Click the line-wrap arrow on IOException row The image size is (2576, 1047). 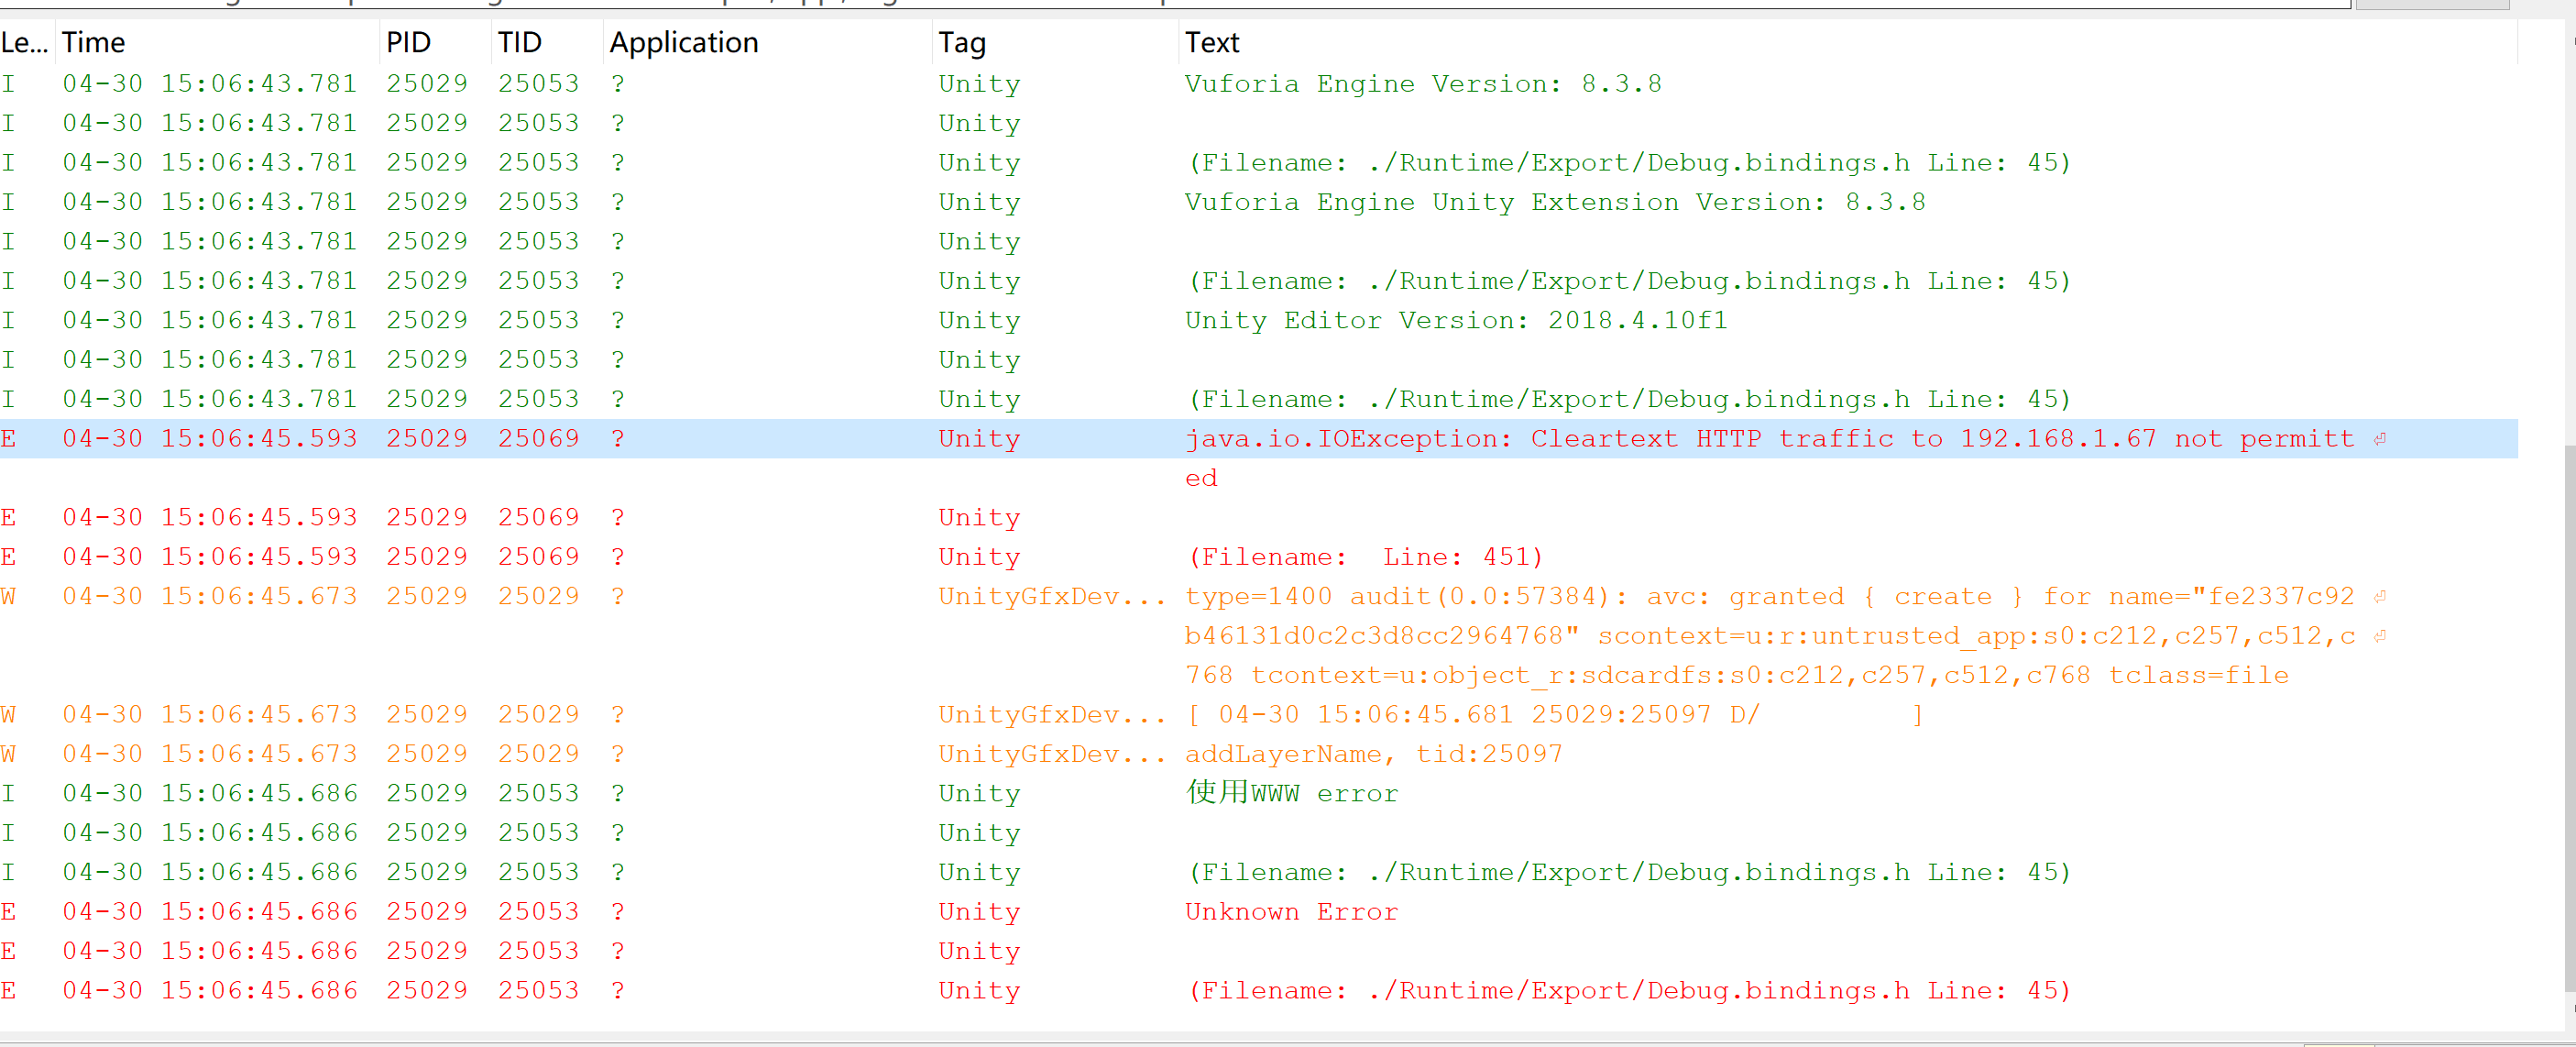[x=2380, y=439]
